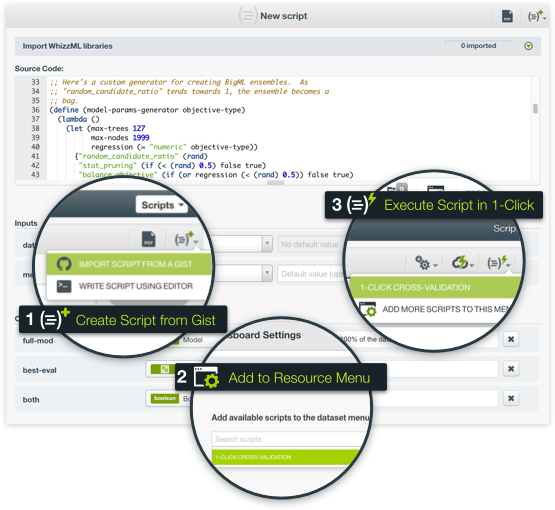
Task: Click the Model type label in full-mod row
Action: (x=193, y=340)
